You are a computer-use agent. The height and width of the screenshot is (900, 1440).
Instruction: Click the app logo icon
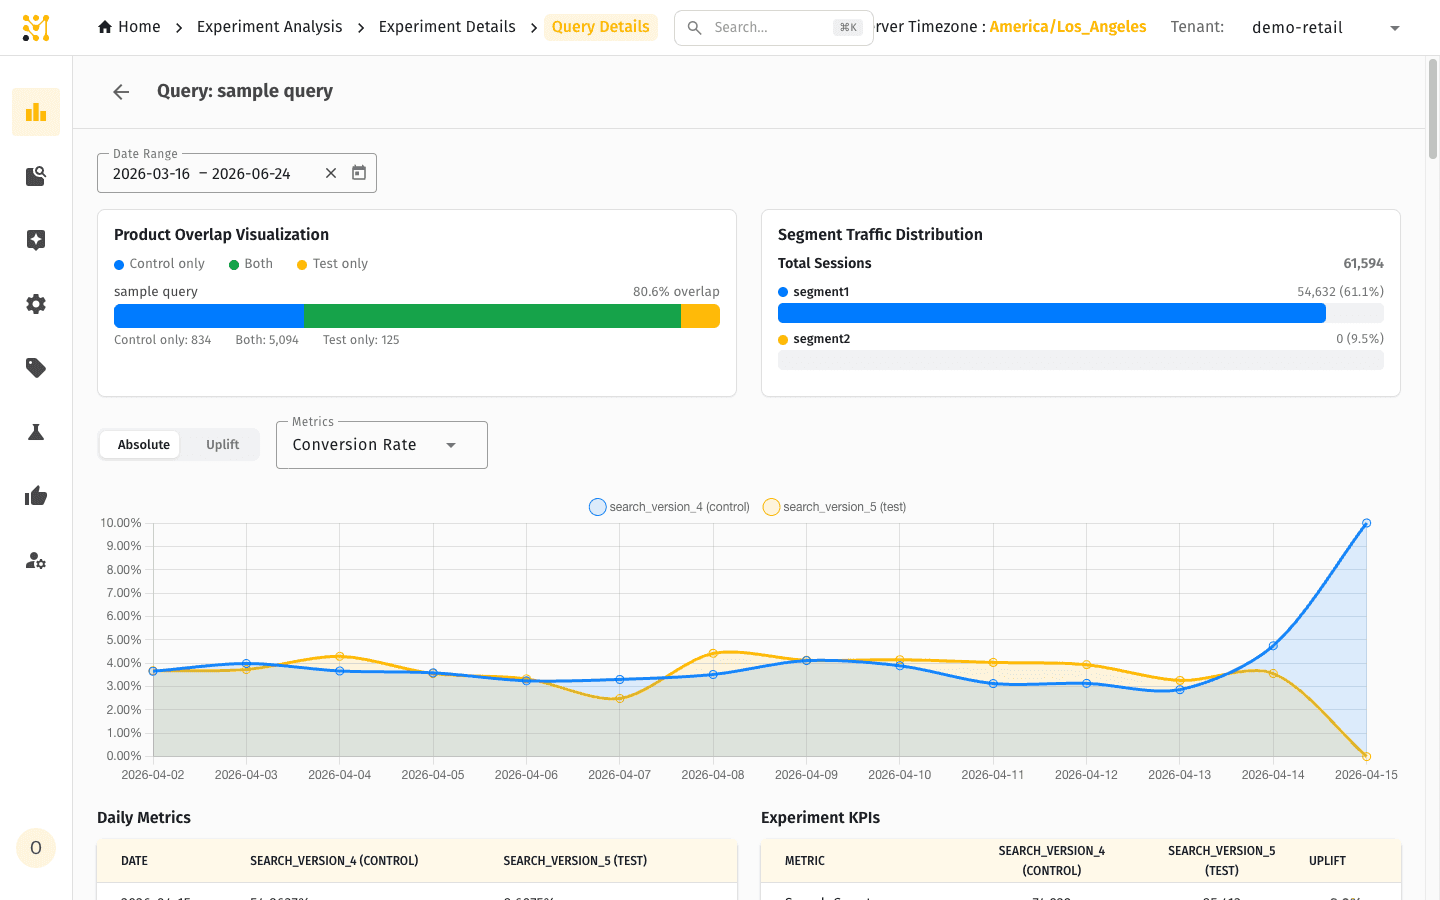tap(36, 28)
